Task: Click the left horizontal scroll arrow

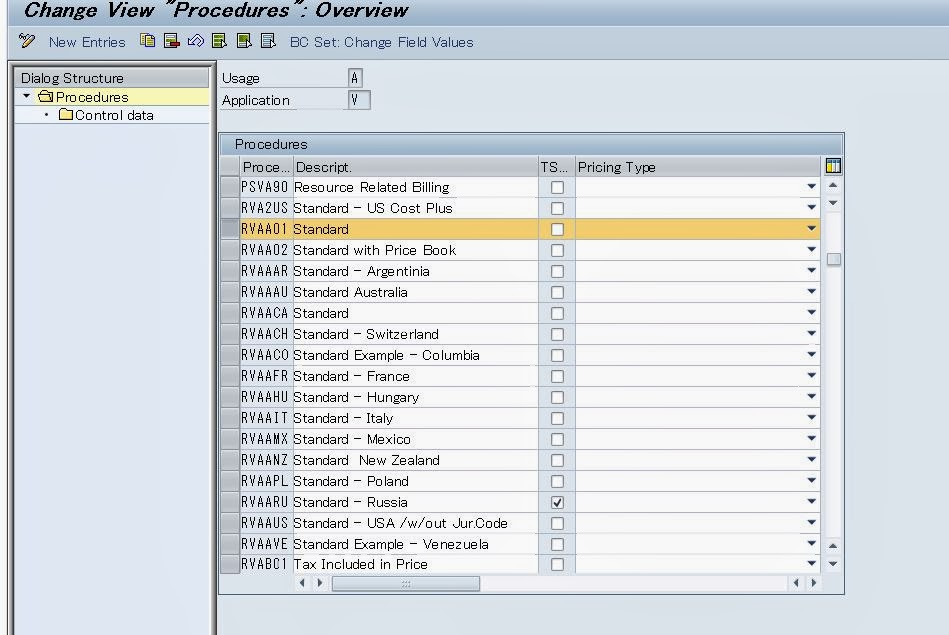Action: coord(302,583)
